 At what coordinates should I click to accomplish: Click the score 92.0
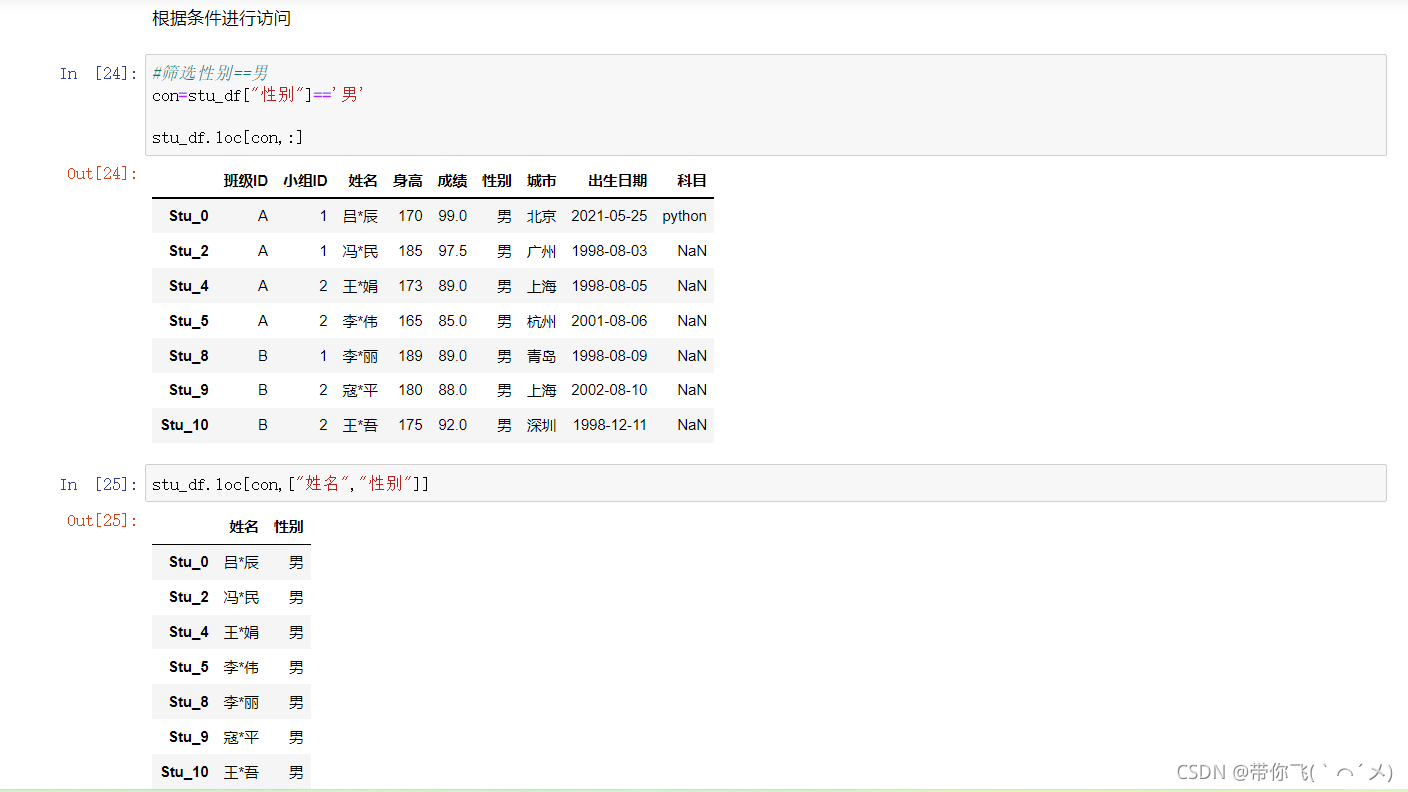[x=452, y=425]
